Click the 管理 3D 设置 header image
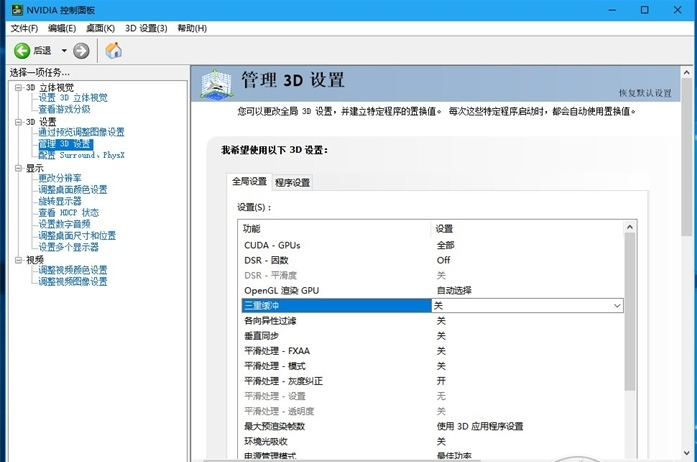Viewport: 697px width, 462px height. [x=216, y=84]
